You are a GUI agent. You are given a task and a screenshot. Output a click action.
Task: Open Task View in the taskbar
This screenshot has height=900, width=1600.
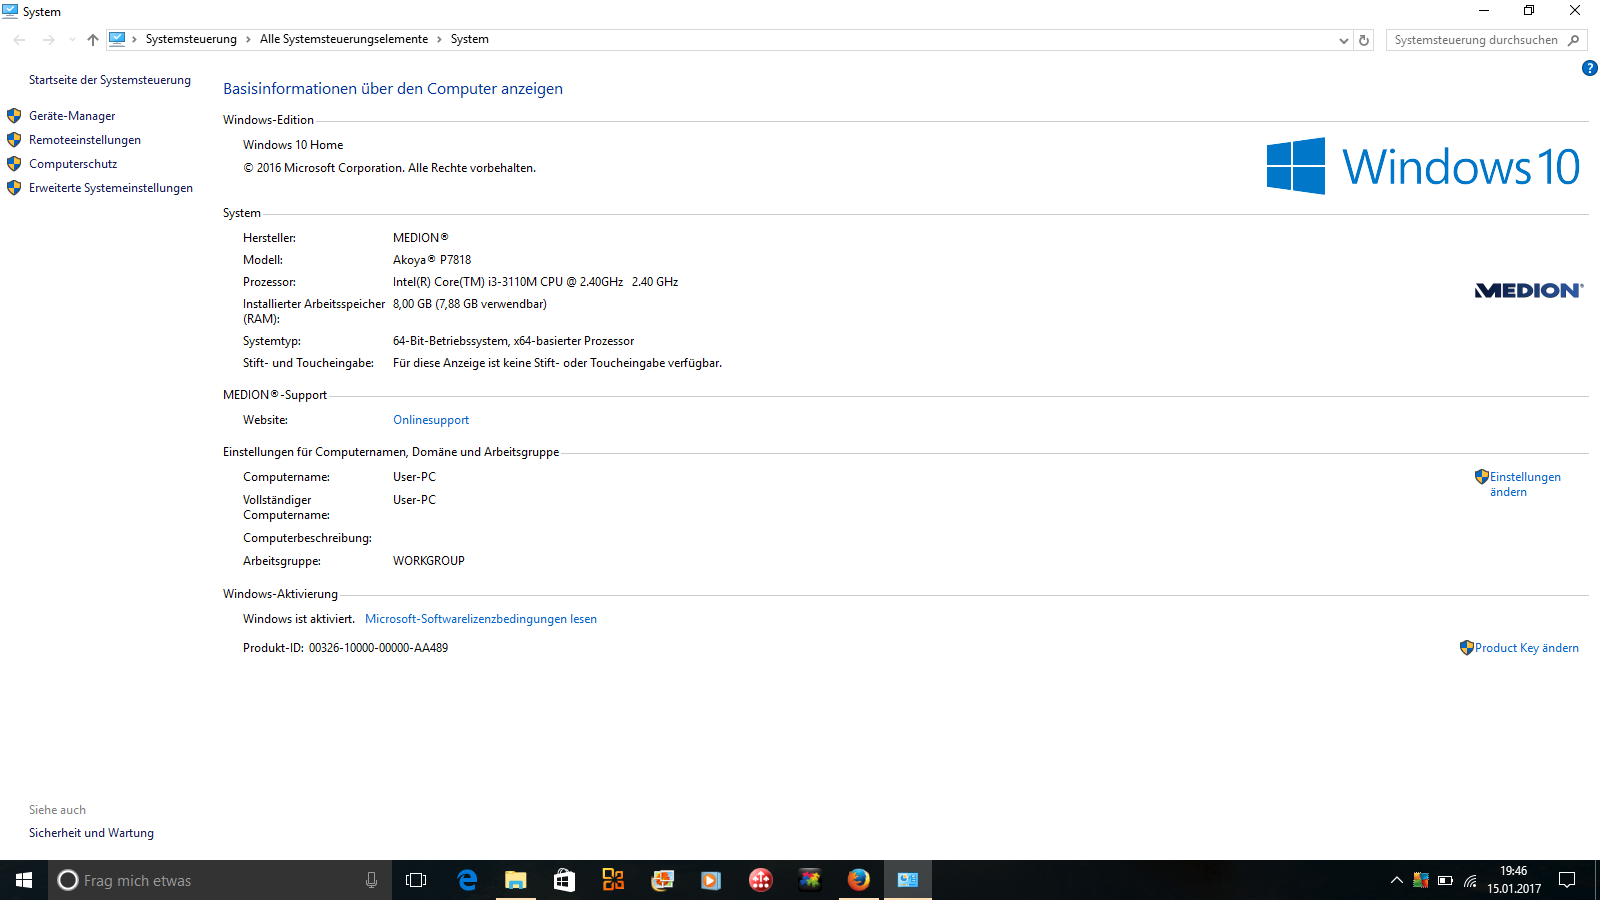tap(416, 880)
